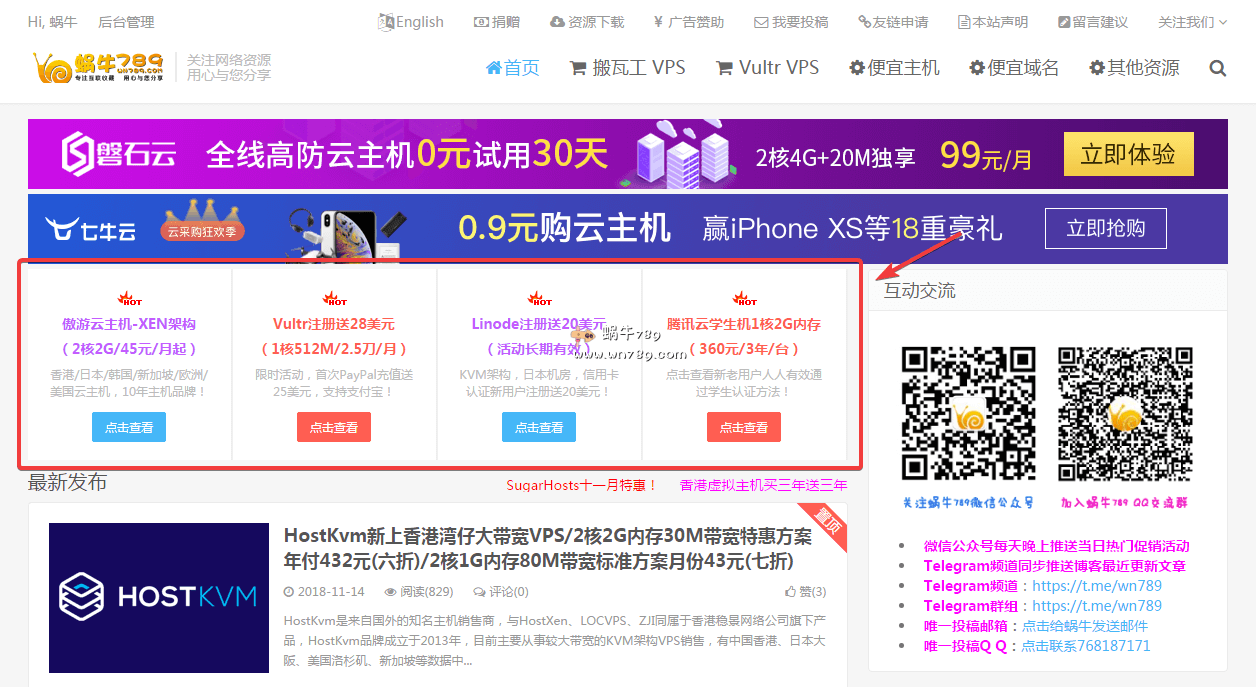The image size is (1256, 687).
Task: Expand 关注我们 dropdown
Action: point(1192,22)
